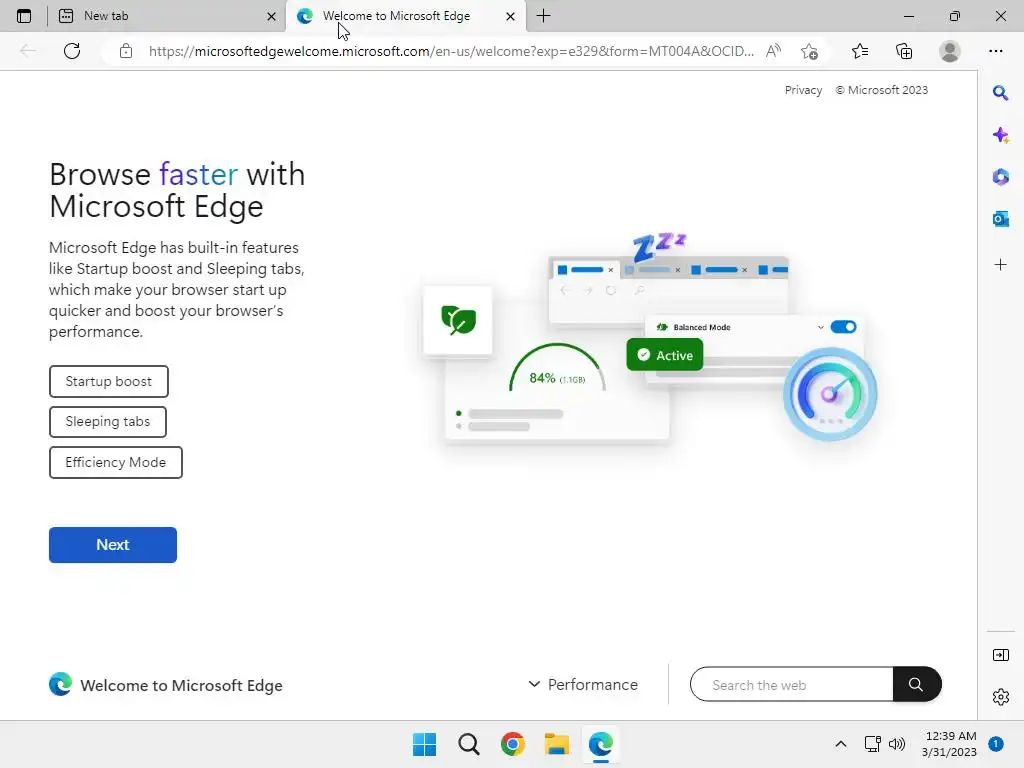Open network status tray icon
This screenshot has height=768, width=1024.
pyautogui.click(x=872, y=744)
